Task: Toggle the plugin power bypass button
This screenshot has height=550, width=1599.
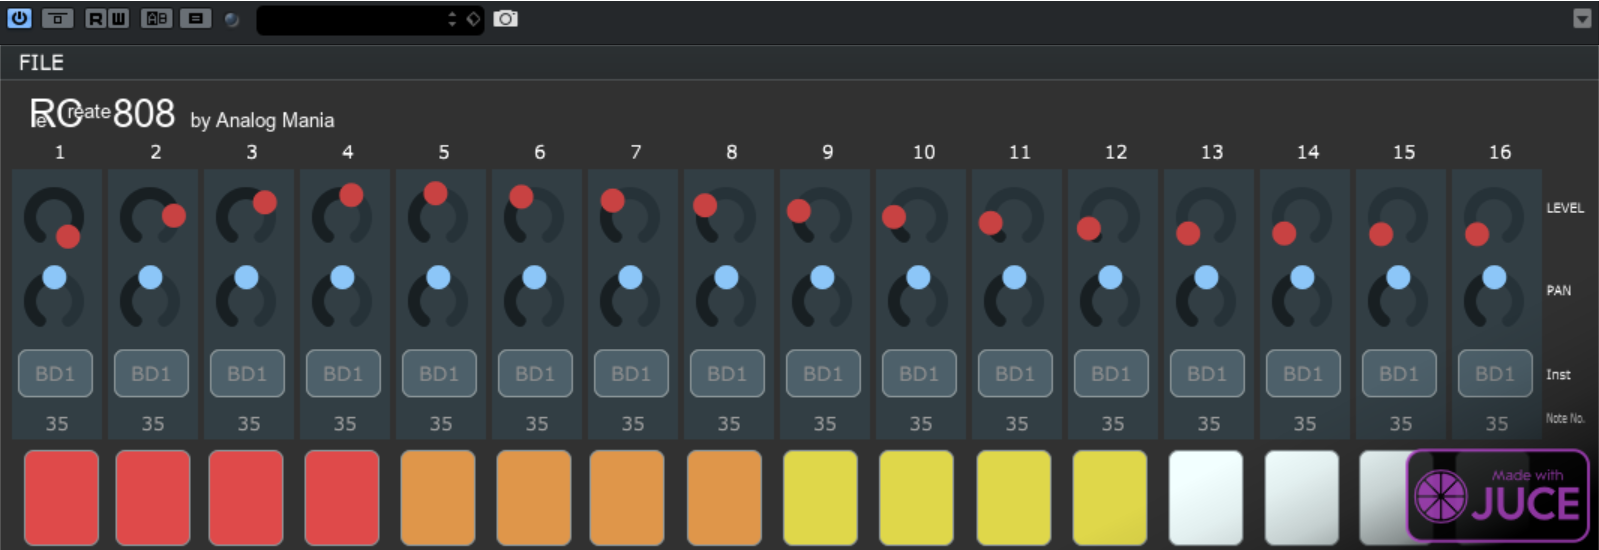Action: [19, 18]
